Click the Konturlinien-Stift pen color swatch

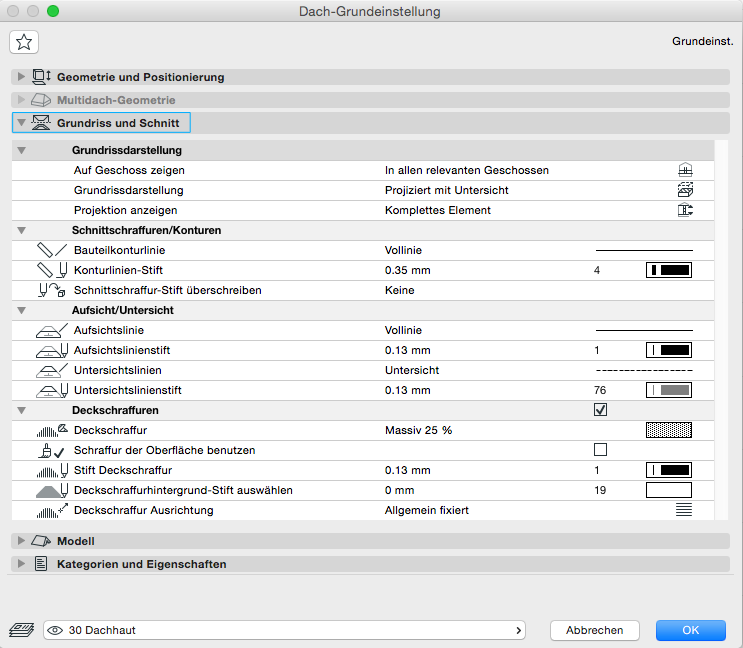[x=669, y=270]
